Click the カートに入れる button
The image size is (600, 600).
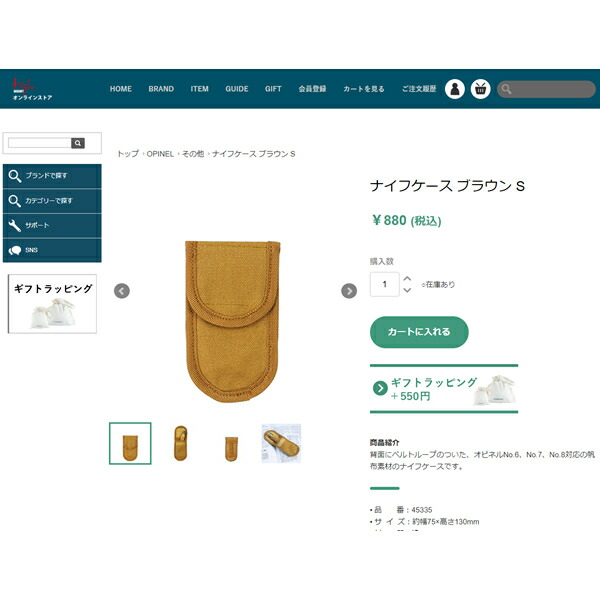point(419,332)
